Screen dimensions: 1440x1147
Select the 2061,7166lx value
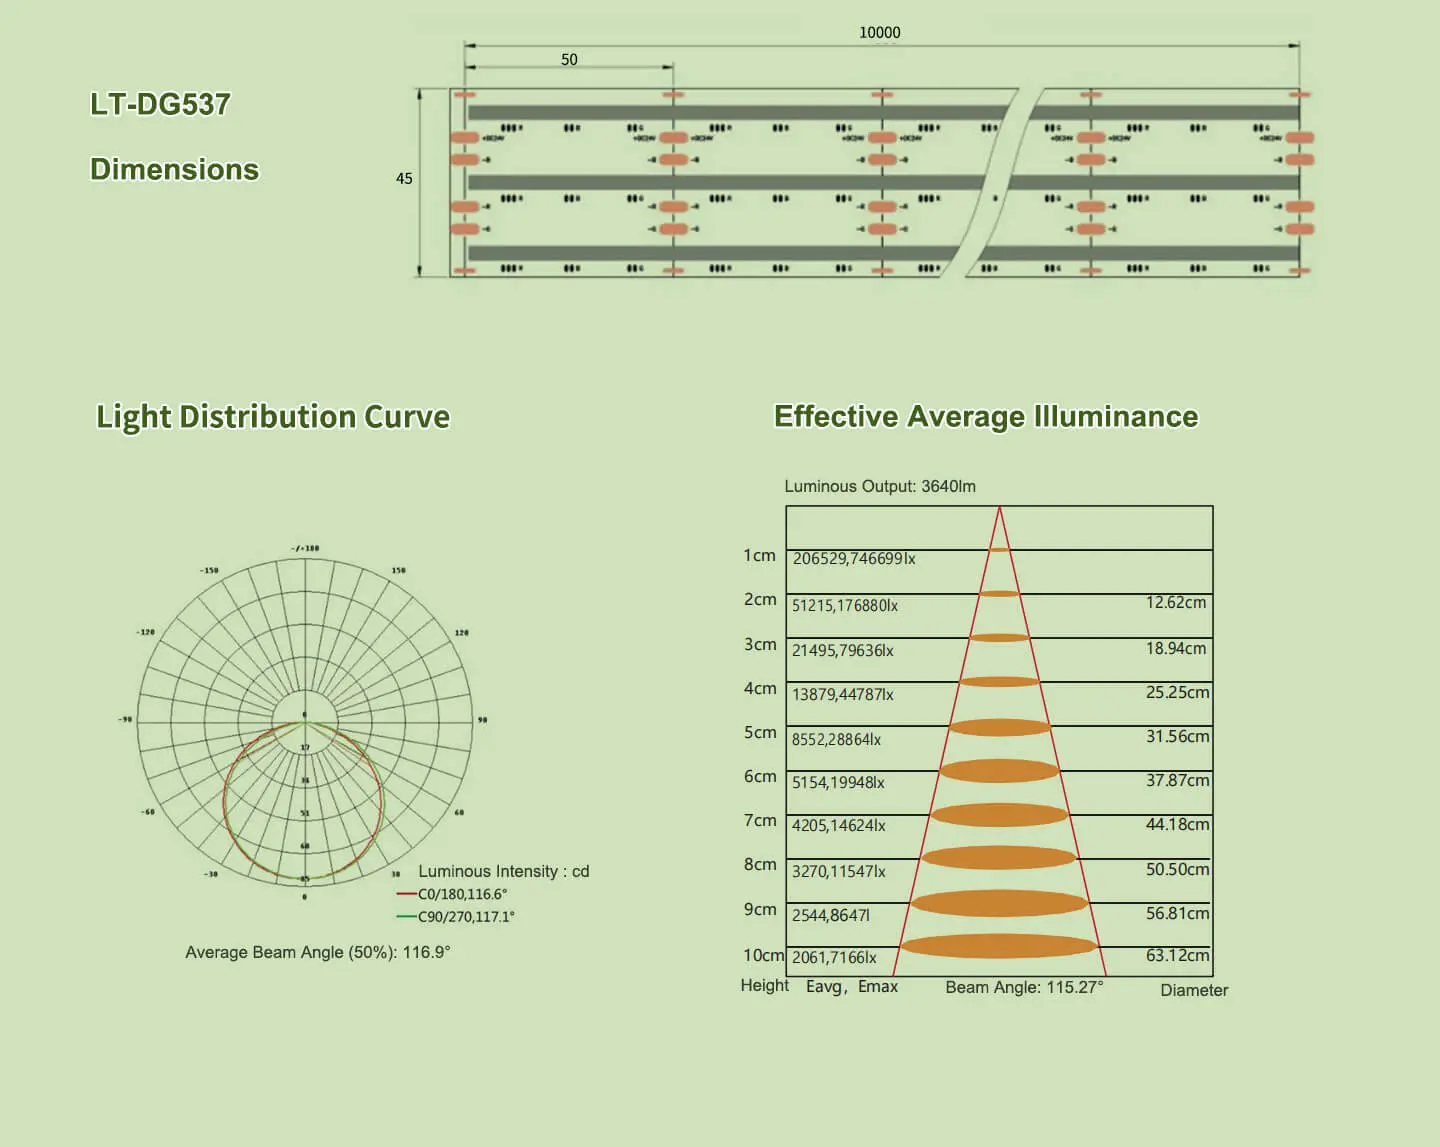834,957
